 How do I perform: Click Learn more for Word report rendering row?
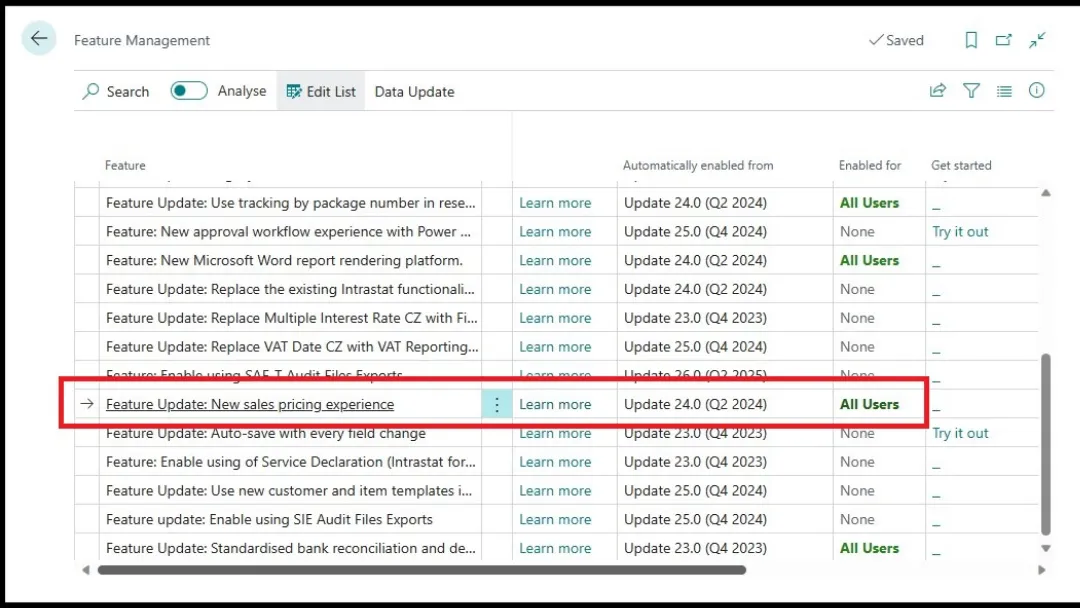coord(555,261)
